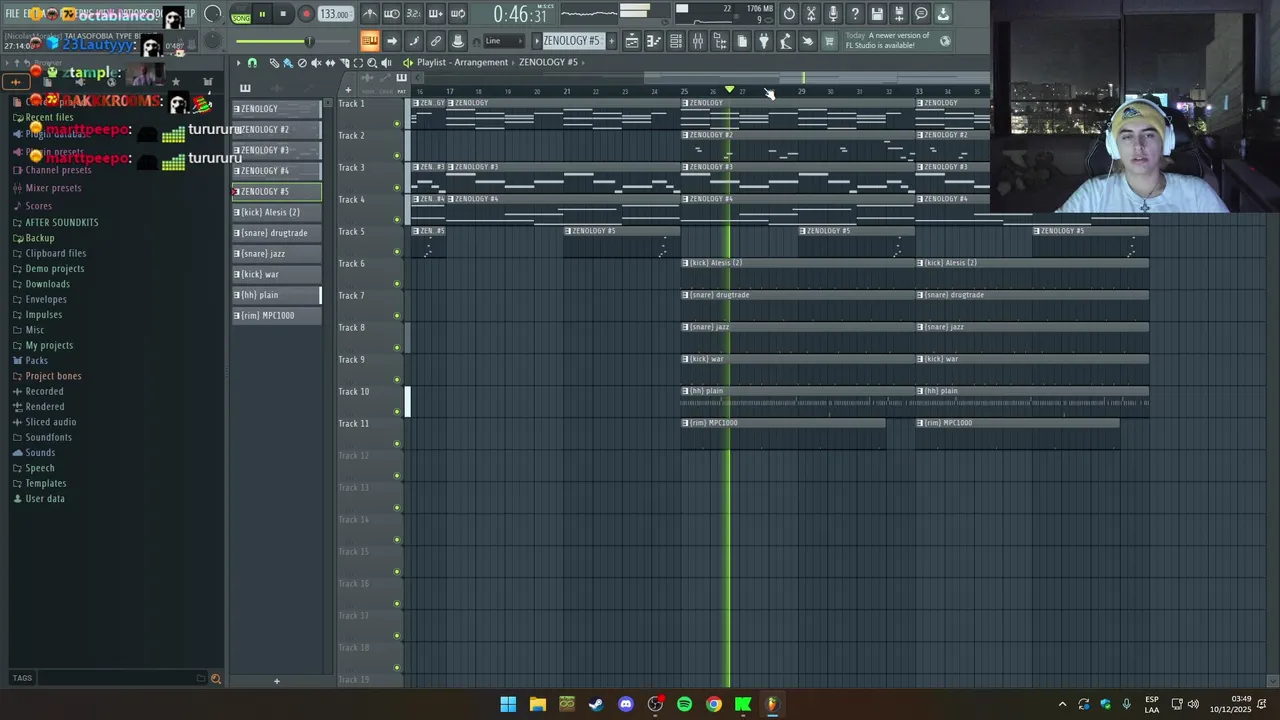1280x720 pixels.
Task: Open the Playlist view
Action: click(x=632, y=41)
